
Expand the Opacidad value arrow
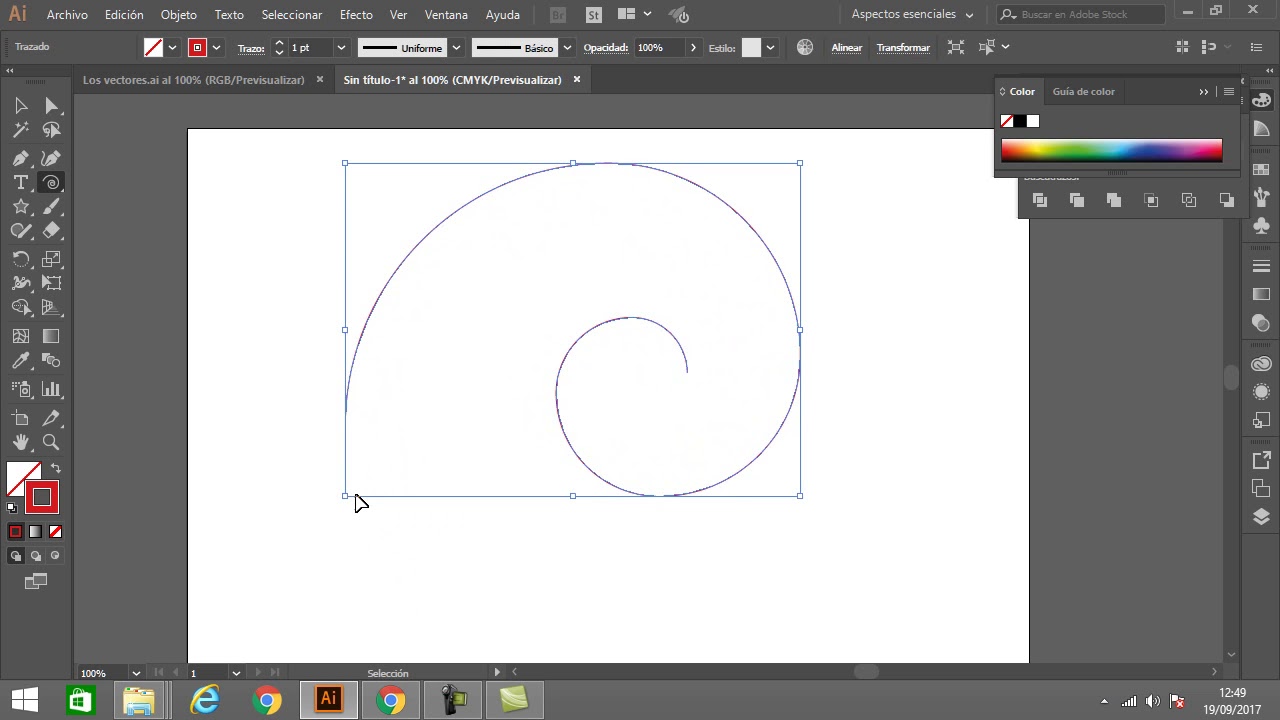click(693, 48)
